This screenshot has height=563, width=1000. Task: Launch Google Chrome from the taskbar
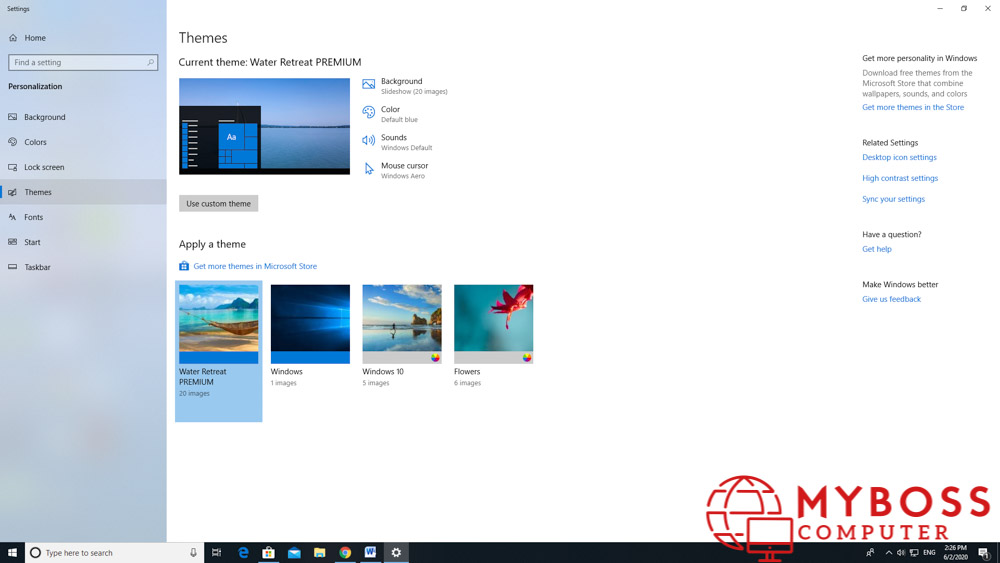345,552
